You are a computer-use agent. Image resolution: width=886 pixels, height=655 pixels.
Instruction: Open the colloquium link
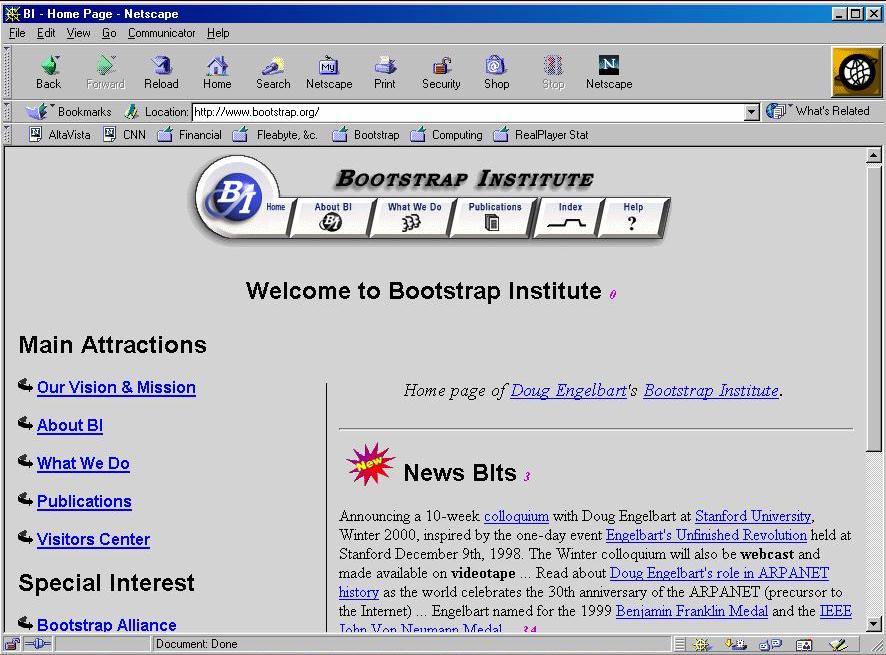(x=516, y=516)
